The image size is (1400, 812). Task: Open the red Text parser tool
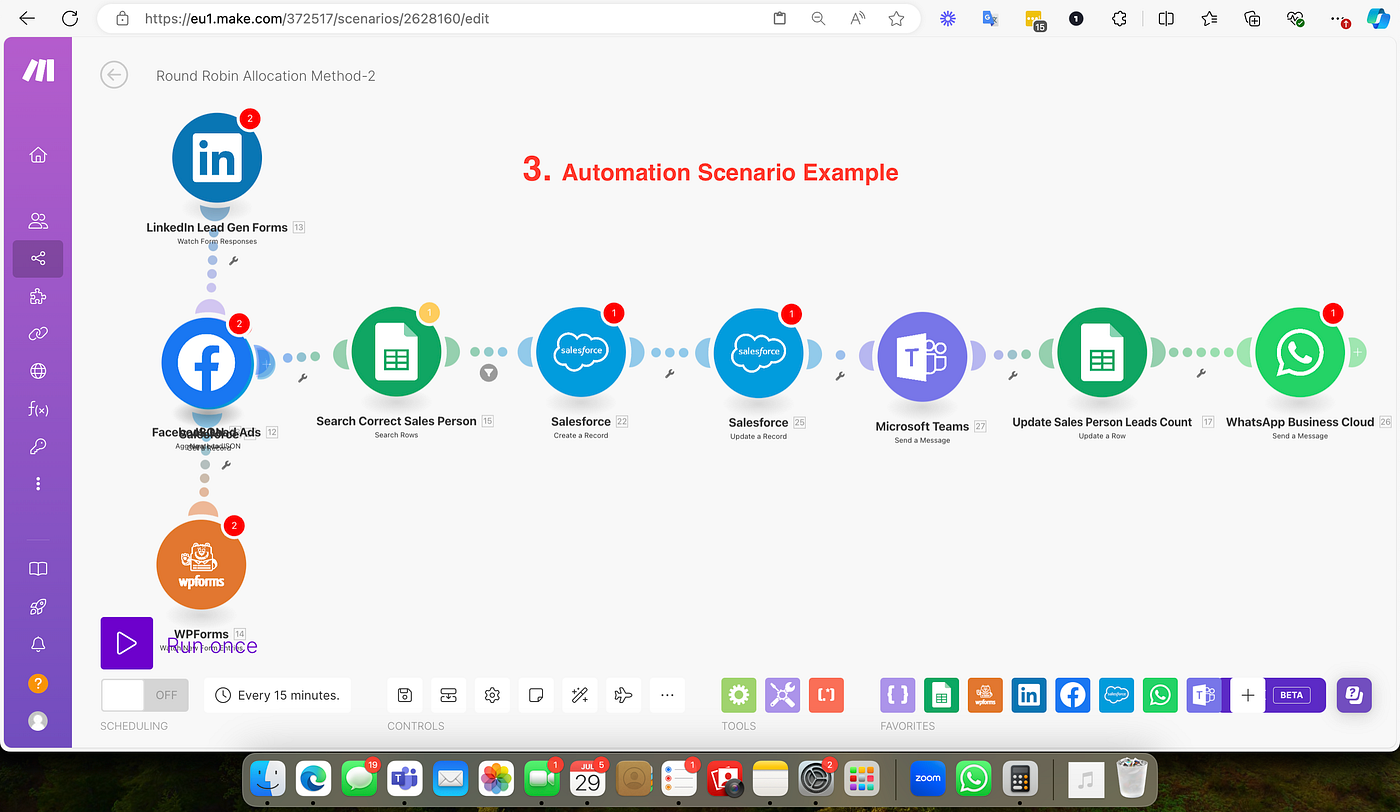[826, 695]
